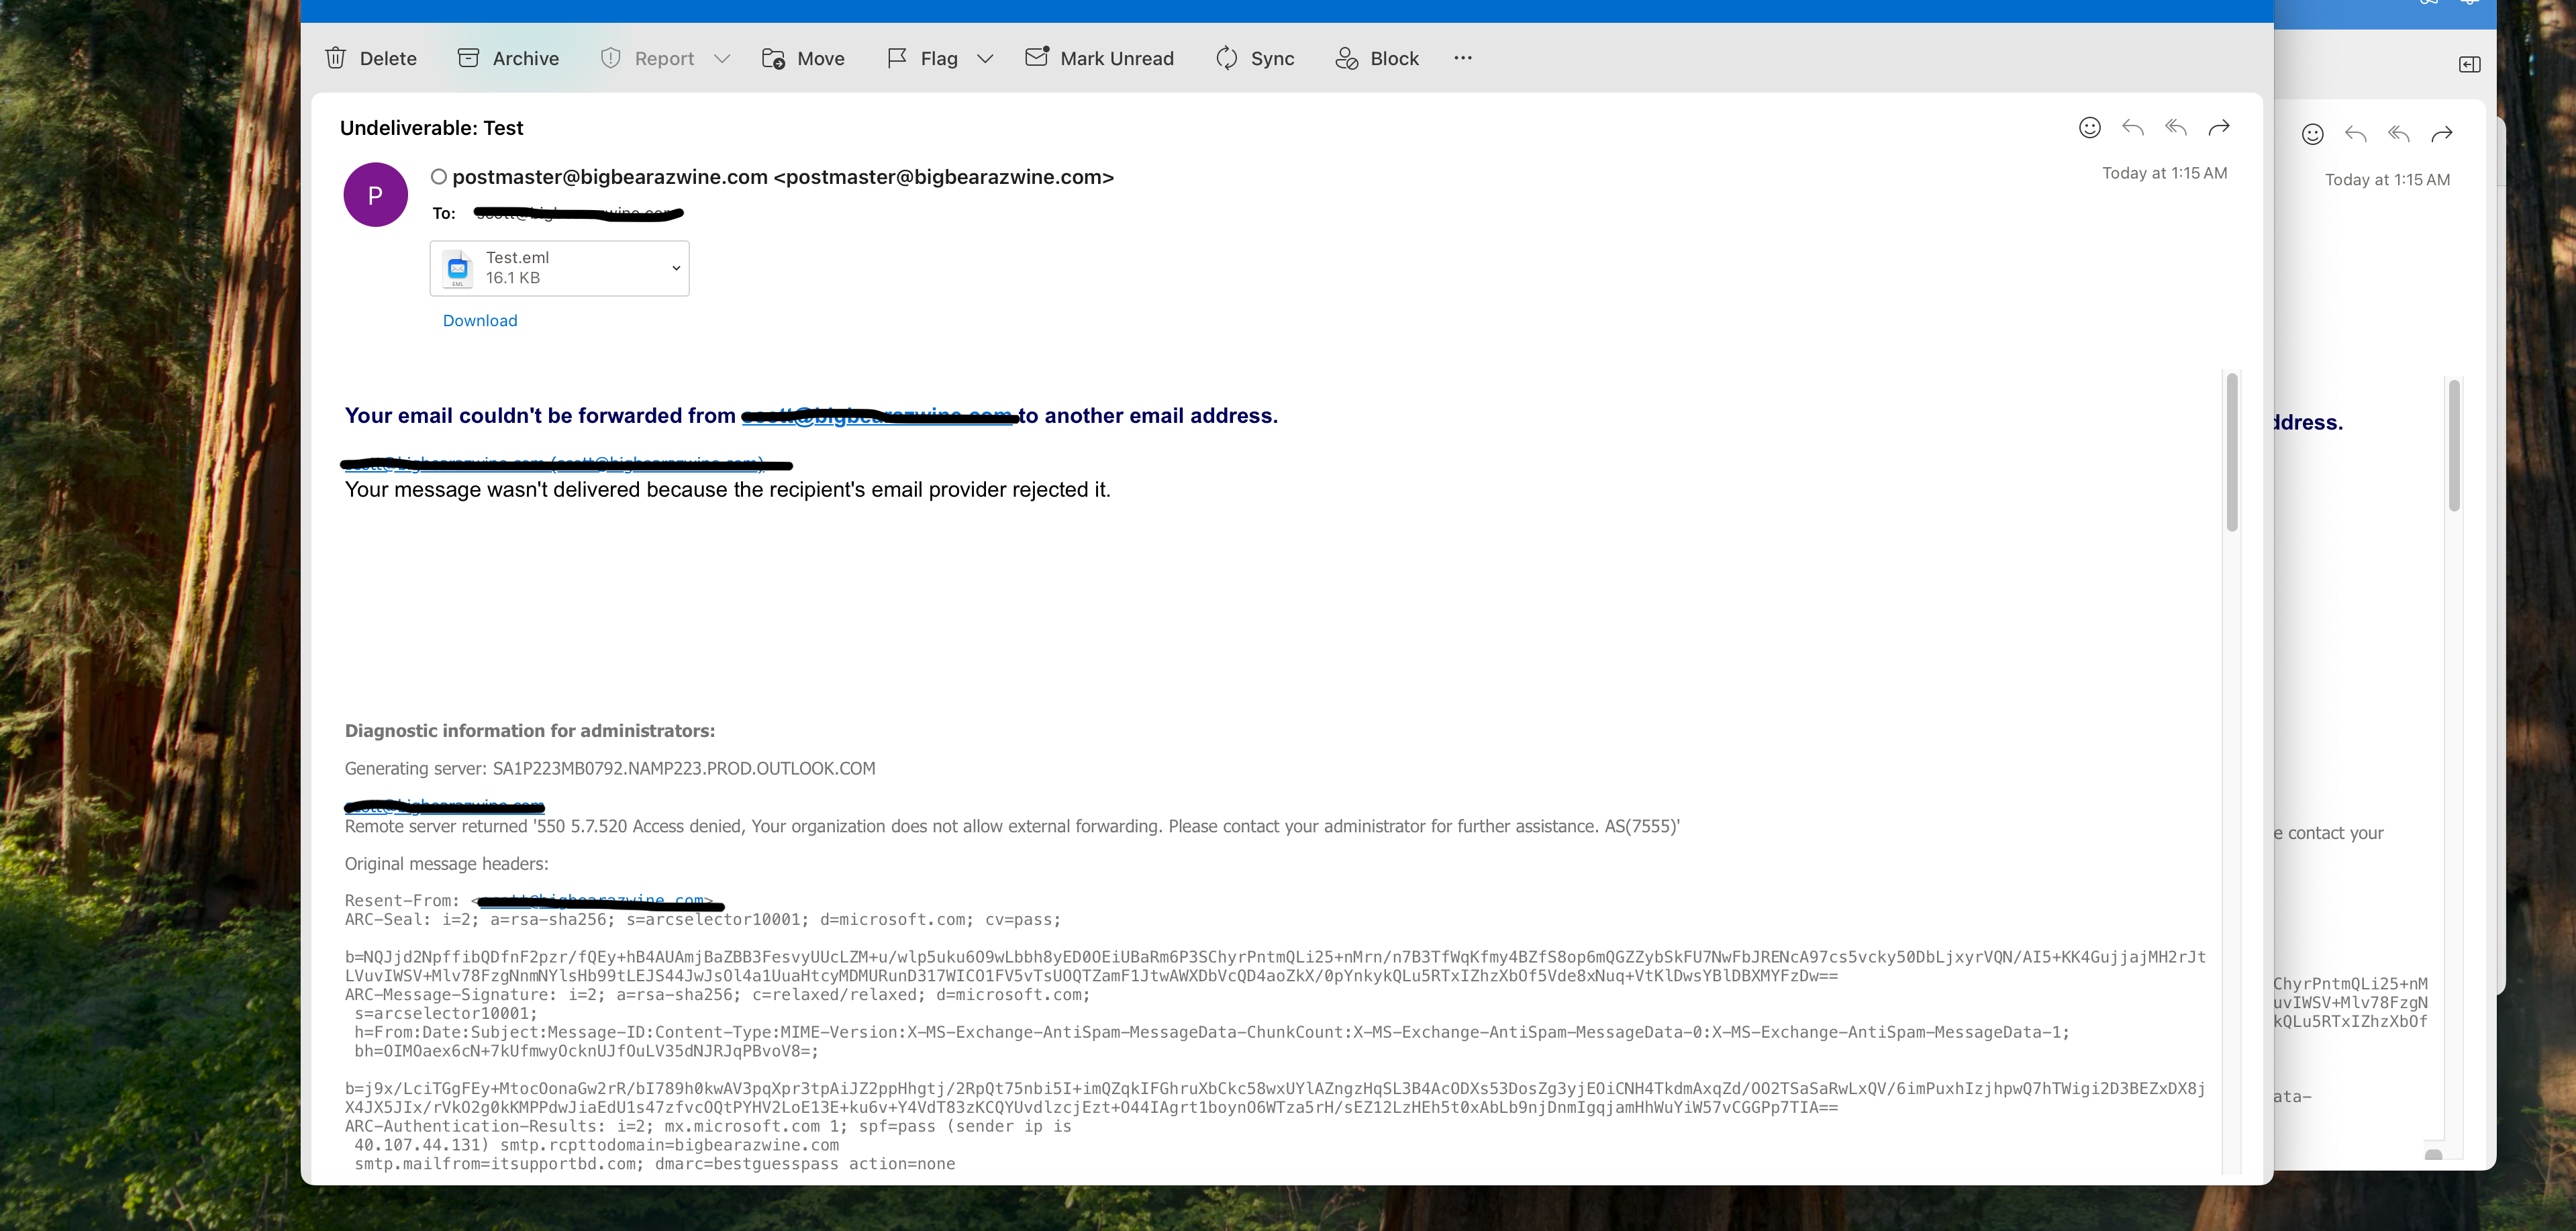The width and height of the screenshot is (2576, 1231).
Task: Click the Generating server line
Action: [x=610, y=768]
